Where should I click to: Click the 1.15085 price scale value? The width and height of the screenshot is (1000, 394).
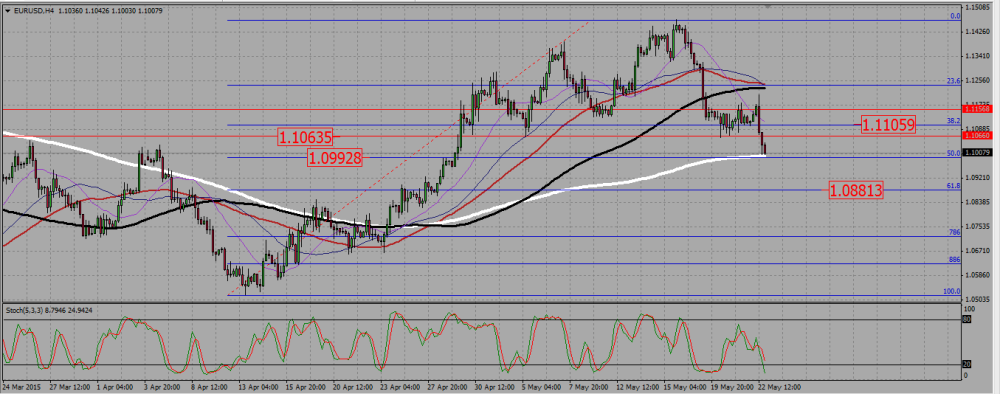click(978, 7)
